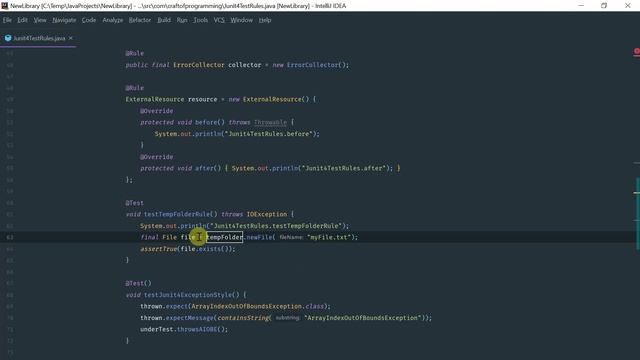Click the newFile method call
This screenshot has width=640, height=360.
click(259, 237)
